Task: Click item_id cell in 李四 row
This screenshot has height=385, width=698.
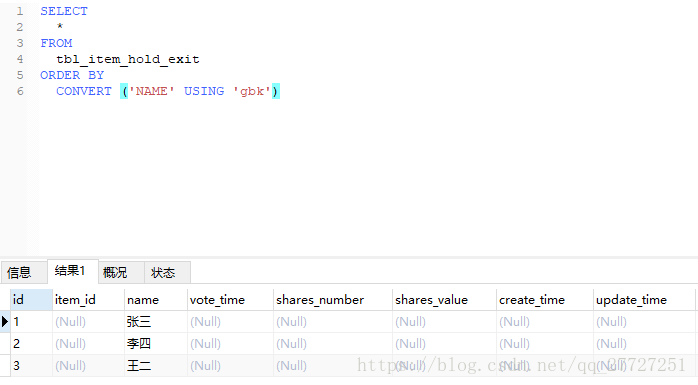Action: pos(89,344)
